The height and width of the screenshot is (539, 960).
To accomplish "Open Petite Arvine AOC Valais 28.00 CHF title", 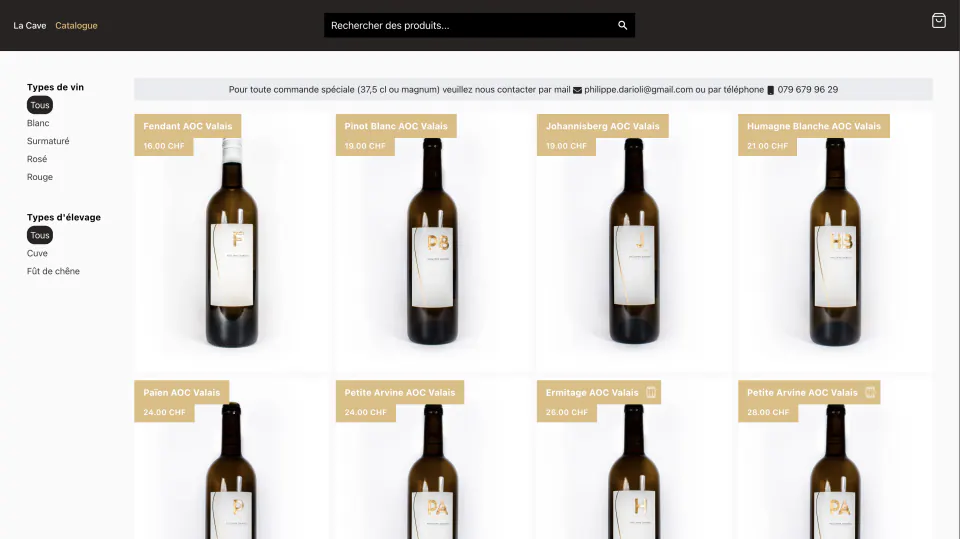I will [802, 393].
